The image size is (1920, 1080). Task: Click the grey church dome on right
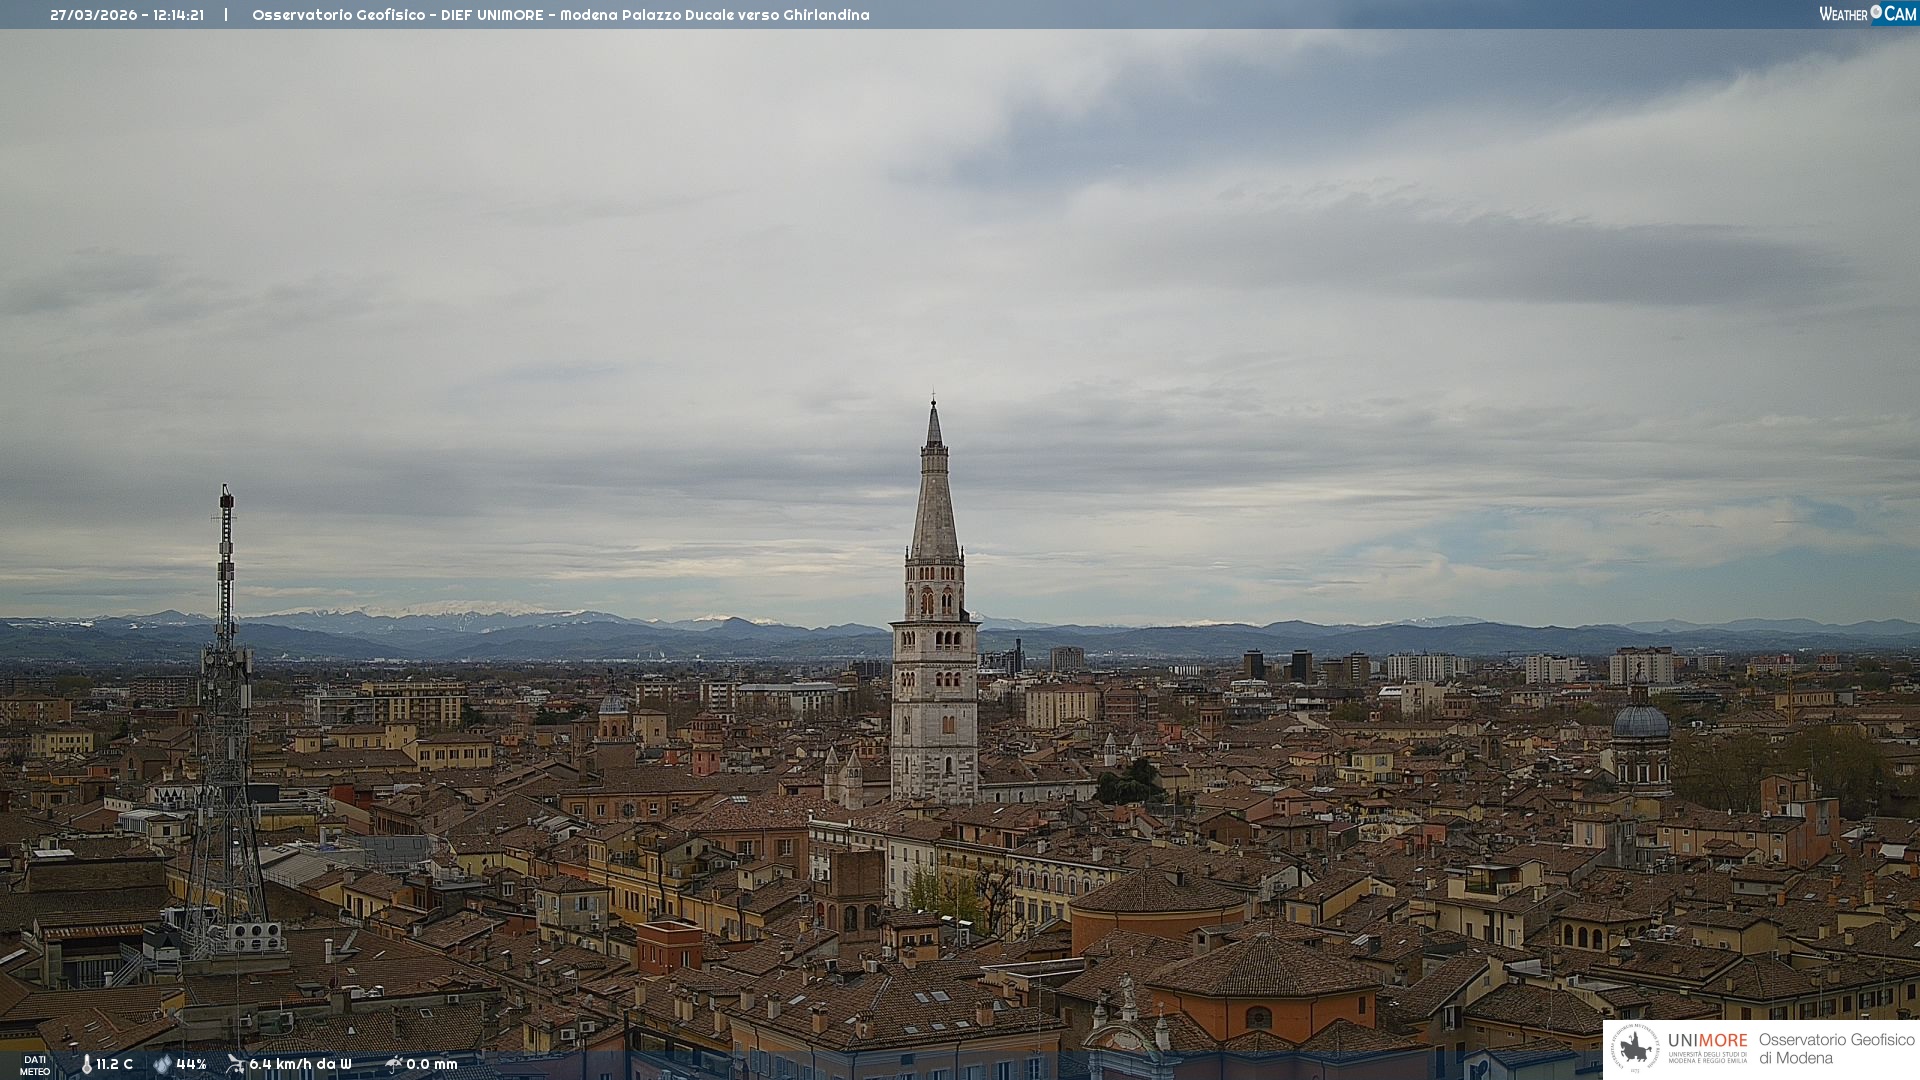(x=1640, y=722)
